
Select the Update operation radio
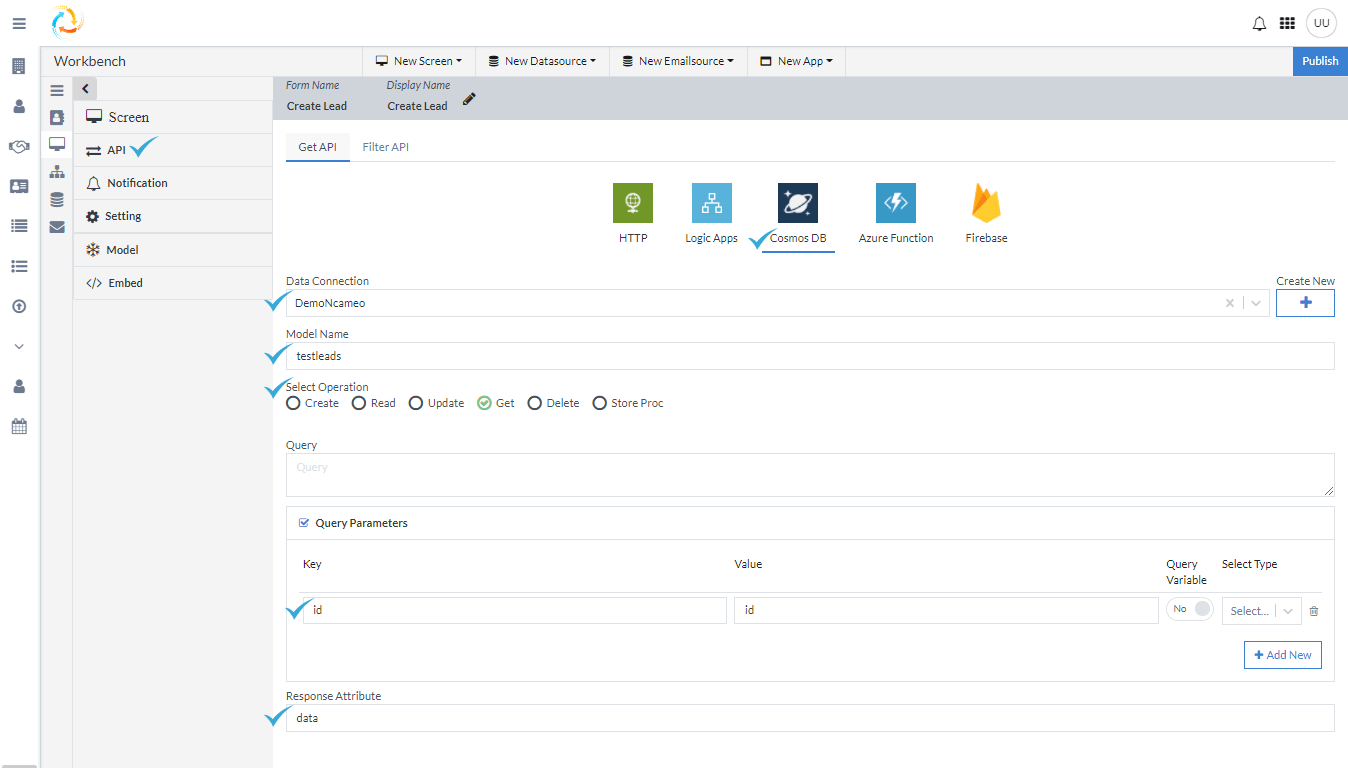[416, 403]
